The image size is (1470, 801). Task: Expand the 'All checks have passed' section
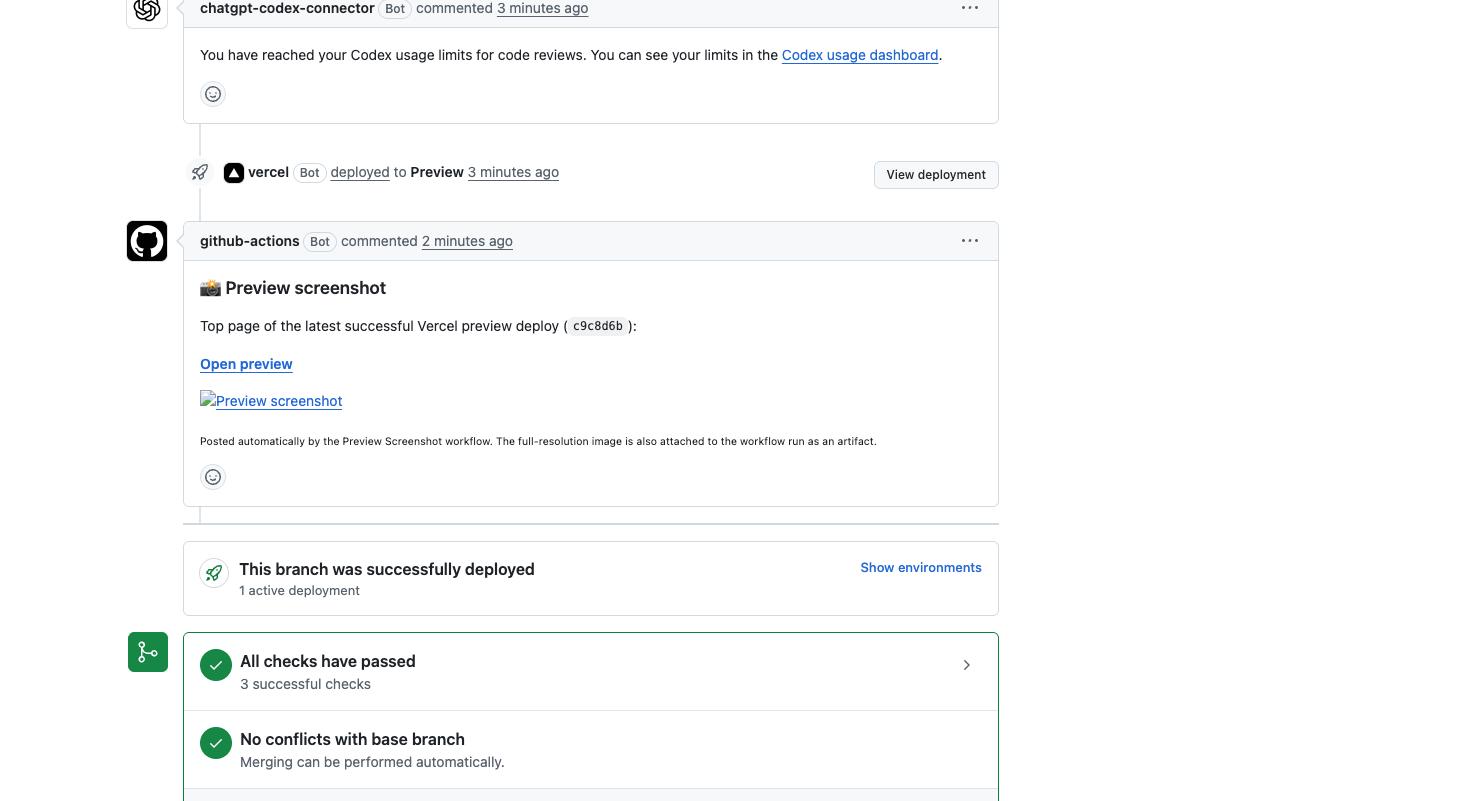click(x=591, y=672)
